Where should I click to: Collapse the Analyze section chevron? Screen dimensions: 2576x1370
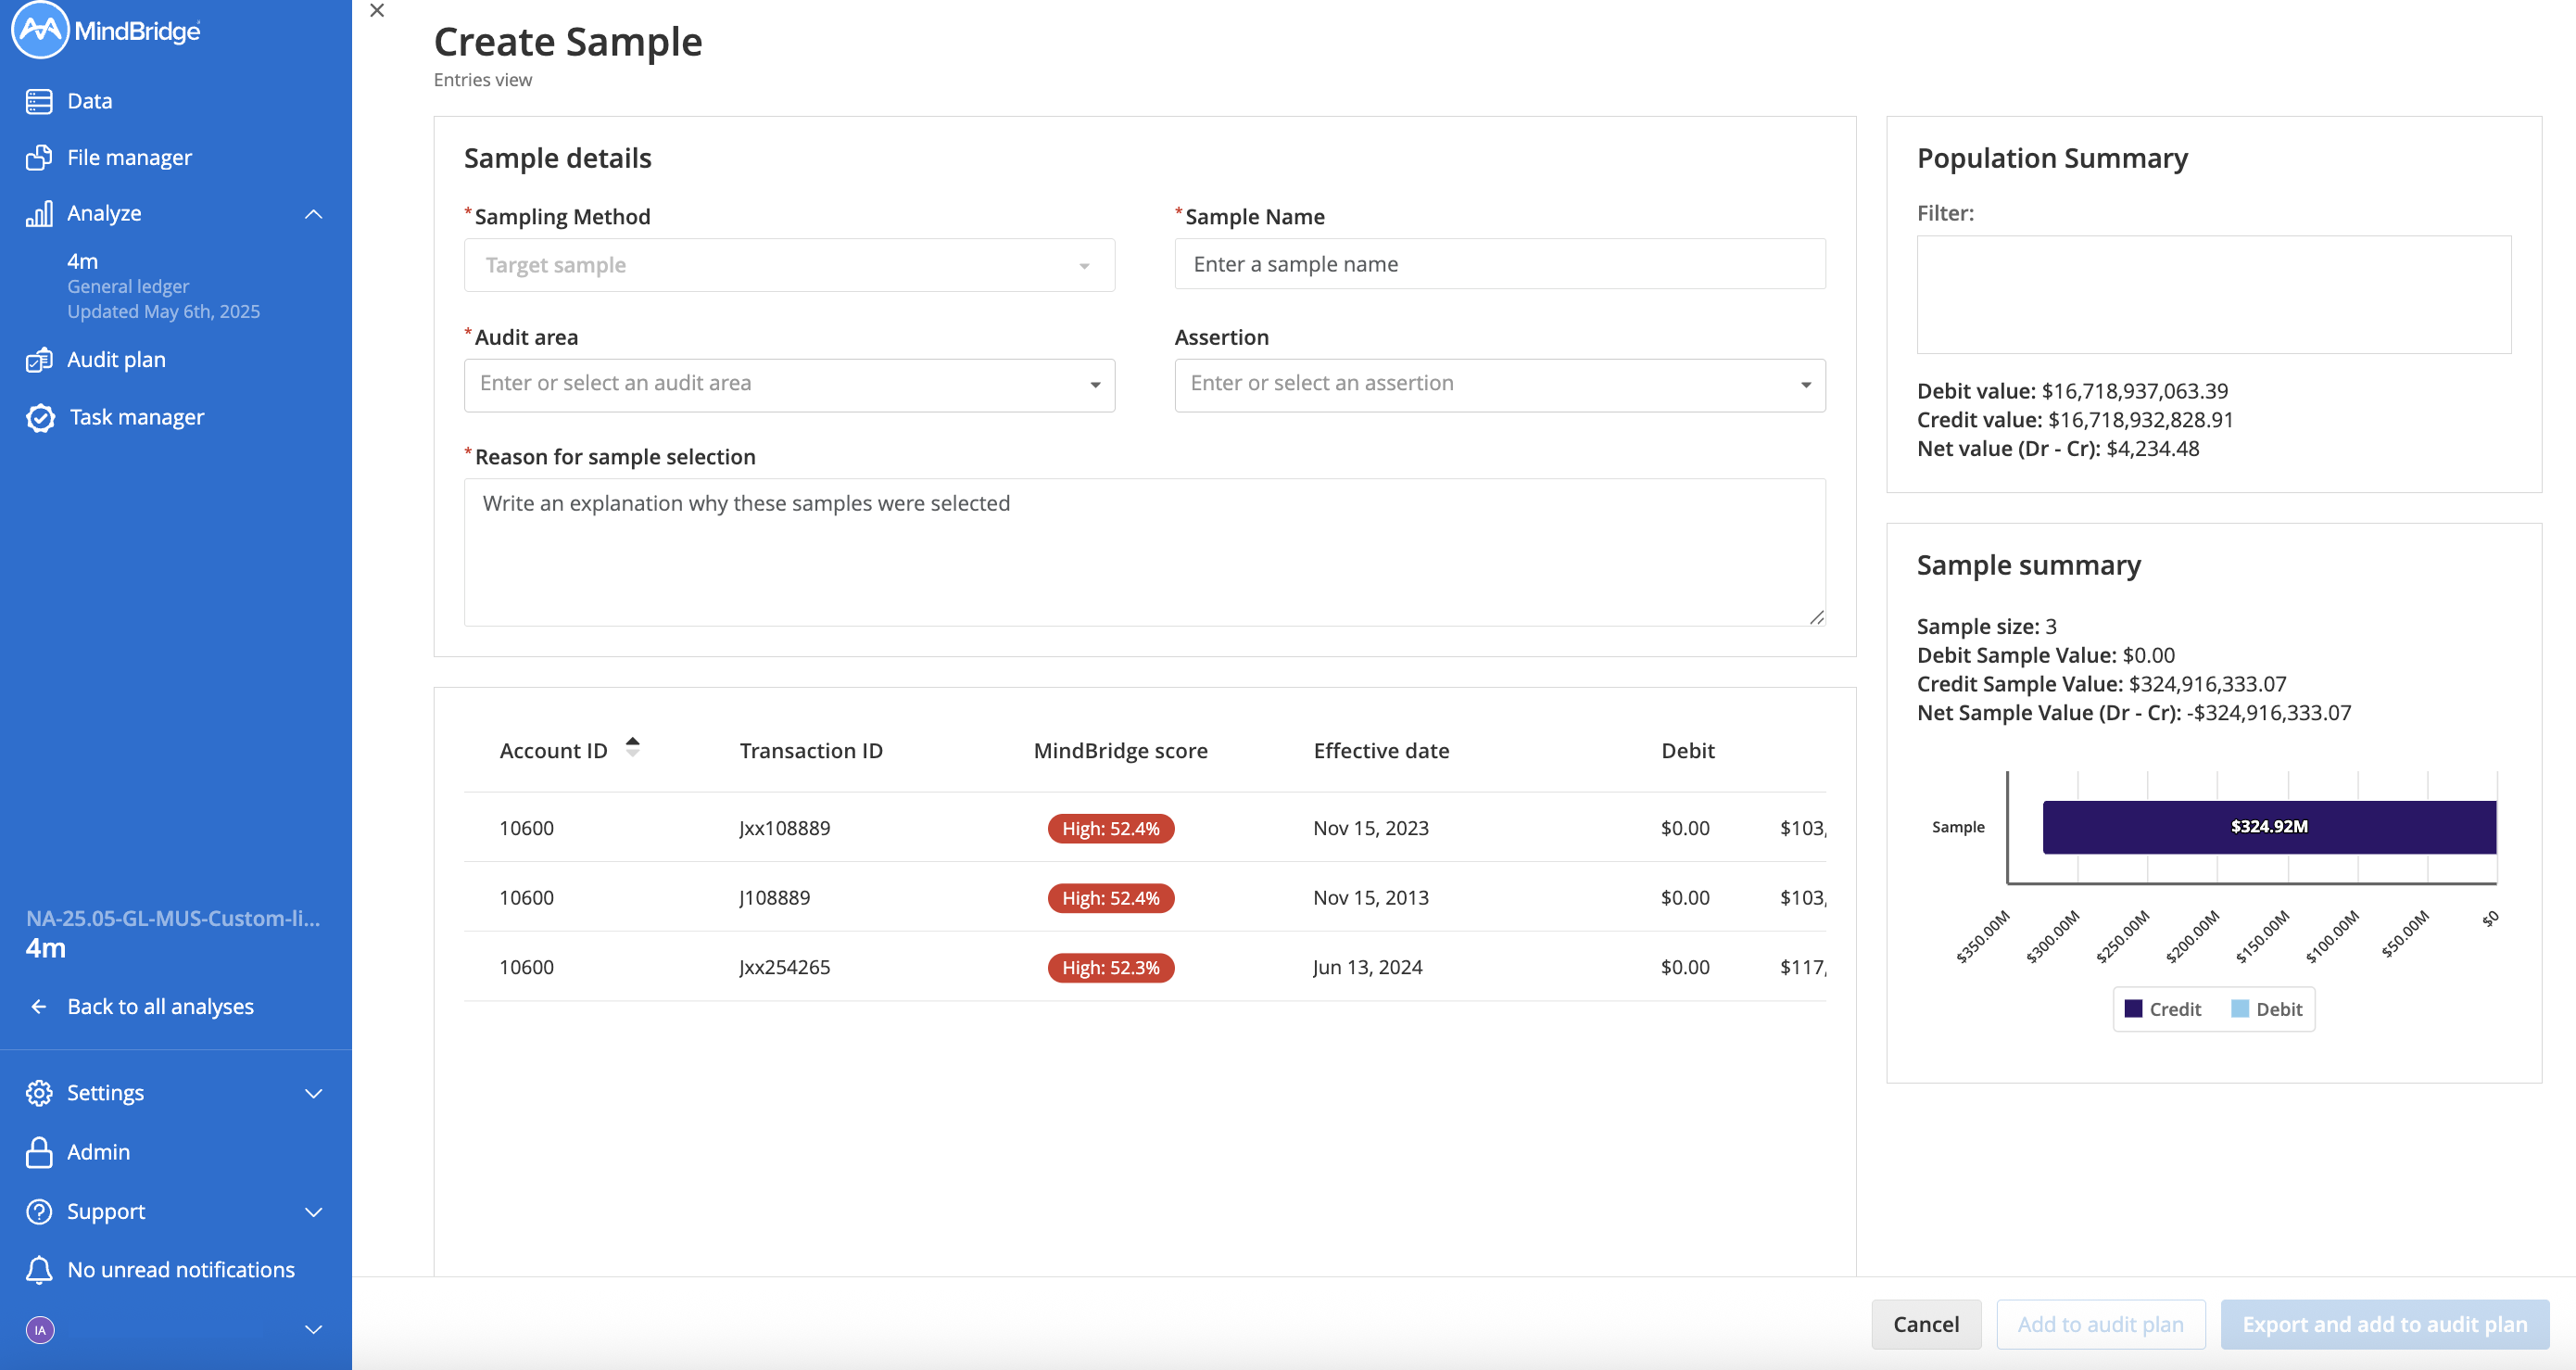coord(314,213)
